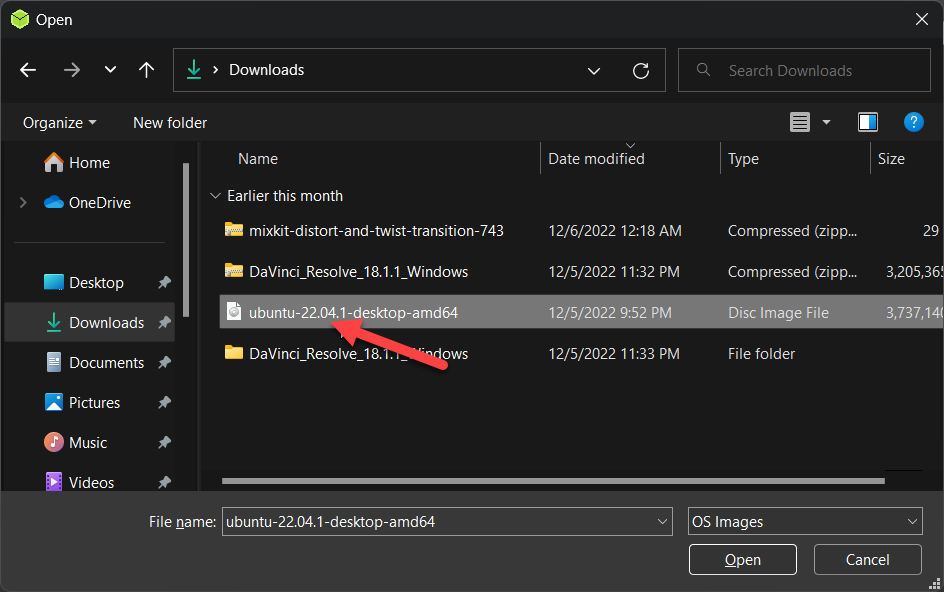Go back with the left arrow
Viewport: 944px width, 592px height.
28,70
